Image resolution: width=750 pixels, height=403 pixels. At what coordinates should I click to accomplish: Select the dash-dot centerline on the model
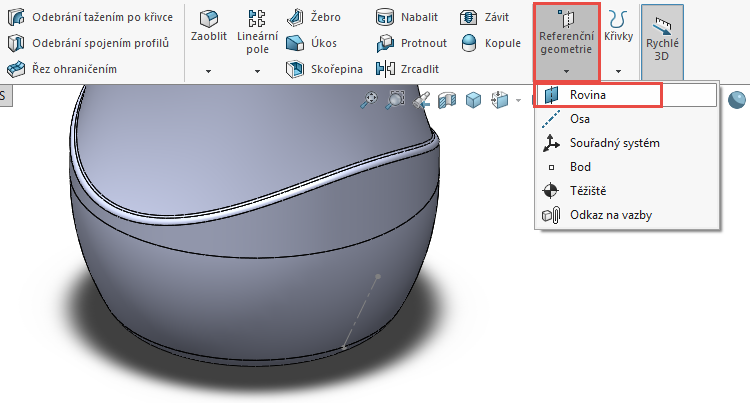coord(361,312)
